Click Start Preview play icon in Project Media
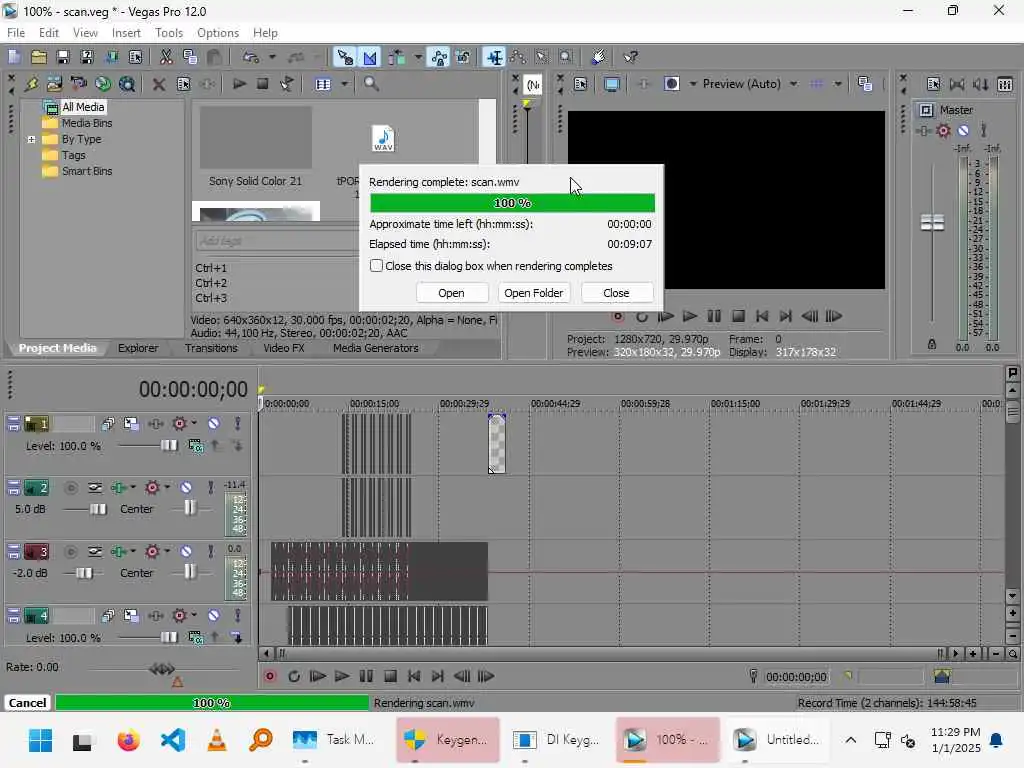Viewport: 1024px width, 768px height. 239,84
